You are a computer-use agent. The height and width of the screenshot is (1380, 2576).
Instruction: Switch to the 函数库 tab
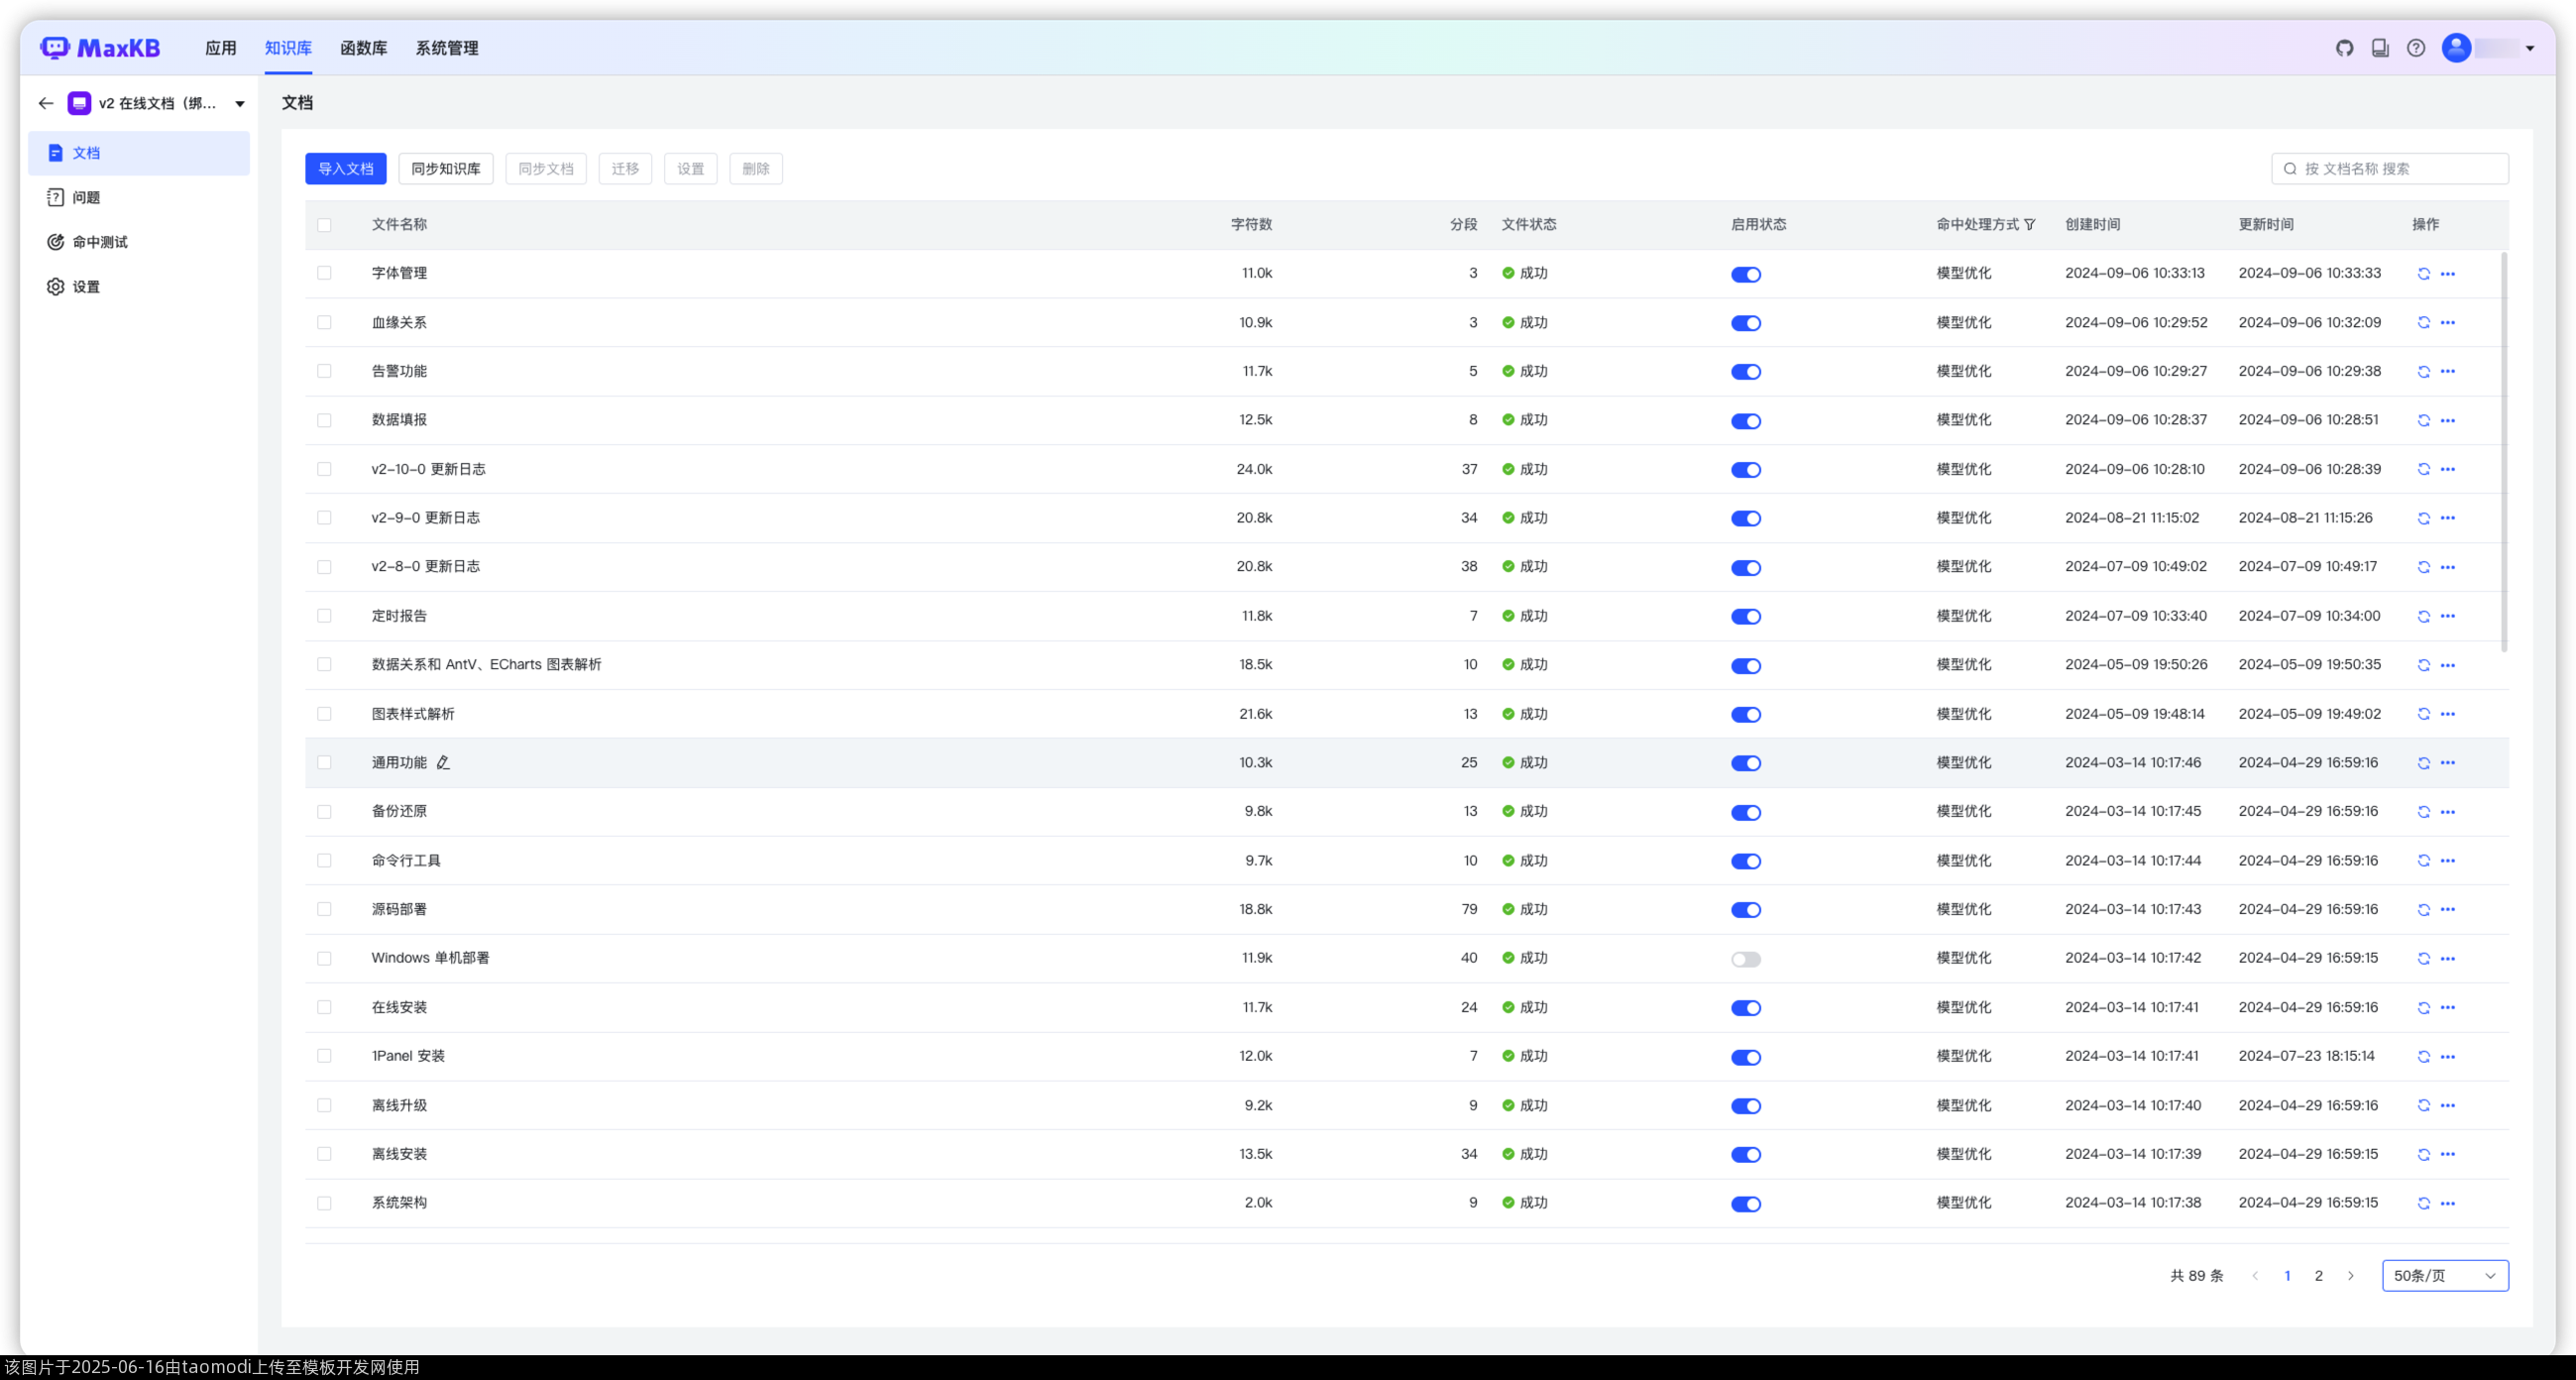tap(363, 48)
